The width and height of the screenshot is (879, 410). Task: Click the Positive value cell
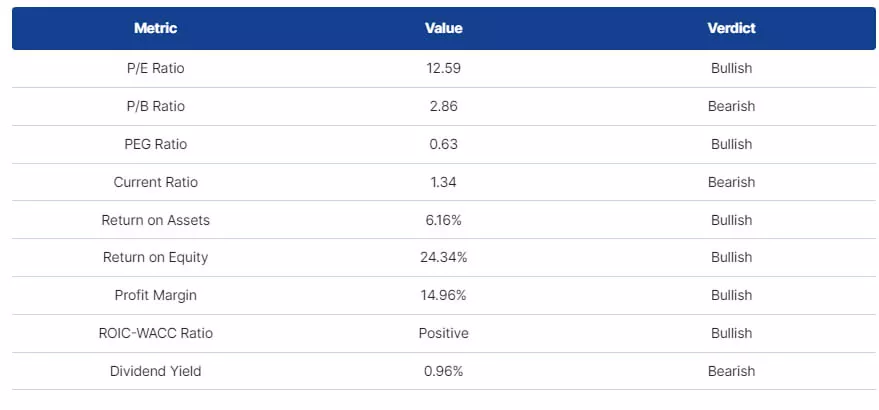pyautogui.click(x=443, y=333)
